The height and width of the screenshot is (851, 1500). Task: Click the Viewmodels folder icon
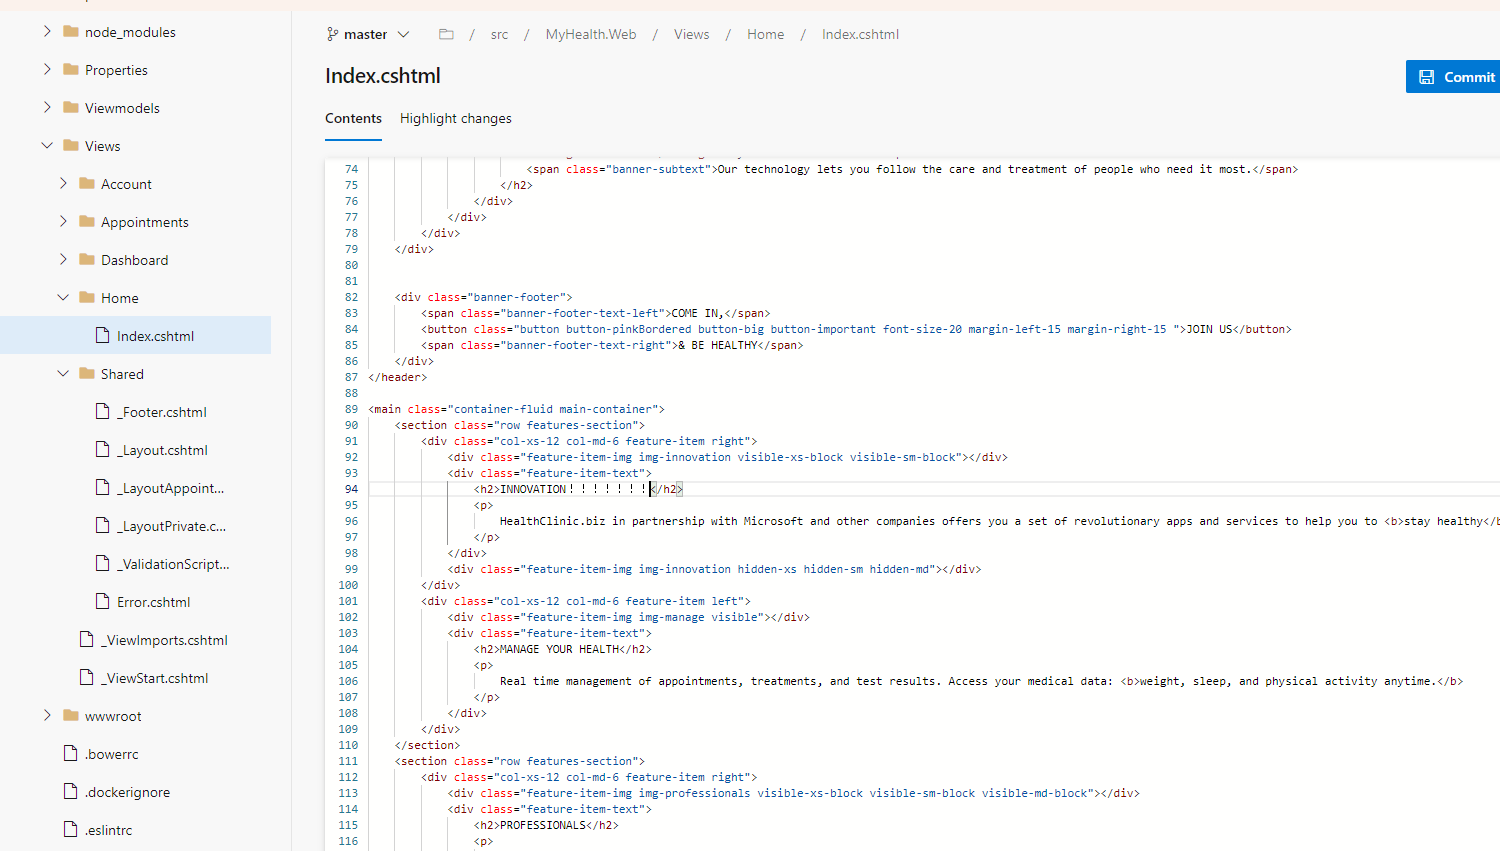pyautogui.click(x=71, y=108)
